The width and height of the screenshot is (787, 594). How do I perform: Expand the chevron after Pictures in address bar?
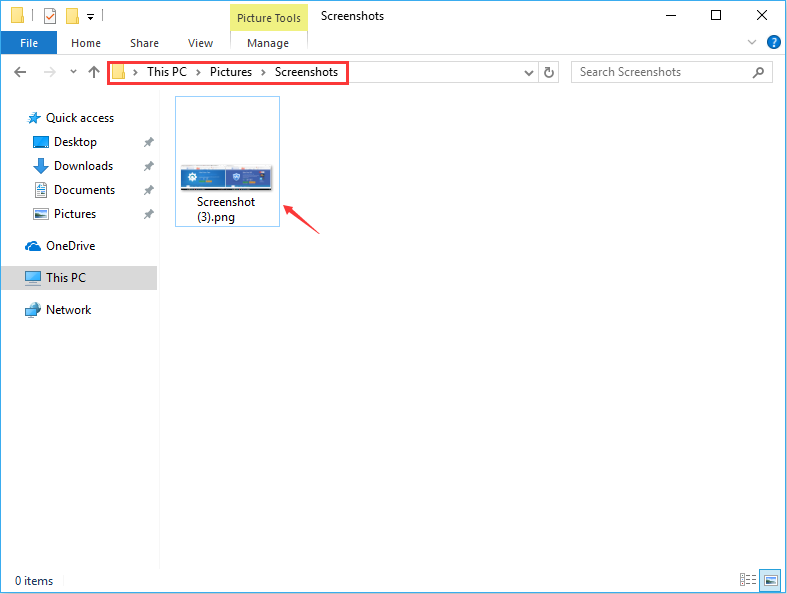point(263,73)
